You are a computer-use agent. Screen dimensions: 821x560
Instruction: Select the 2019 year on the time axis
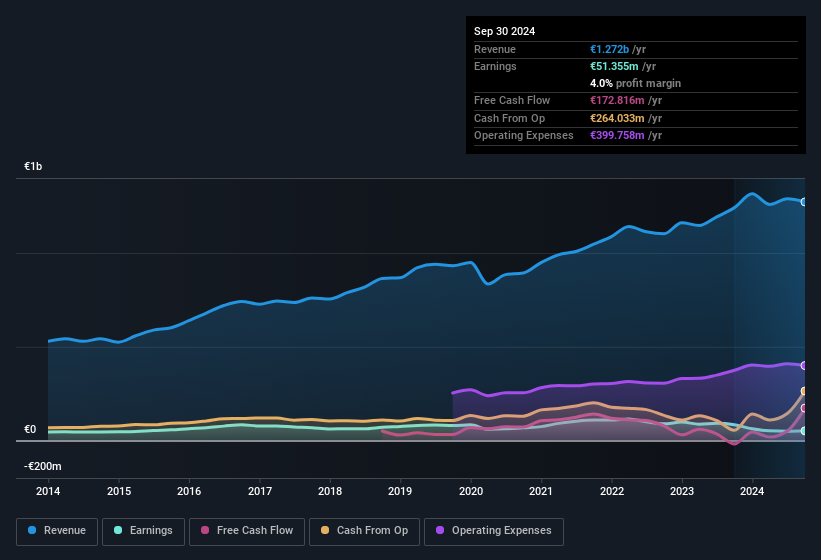pyautogui.click(x=400, y=491)
